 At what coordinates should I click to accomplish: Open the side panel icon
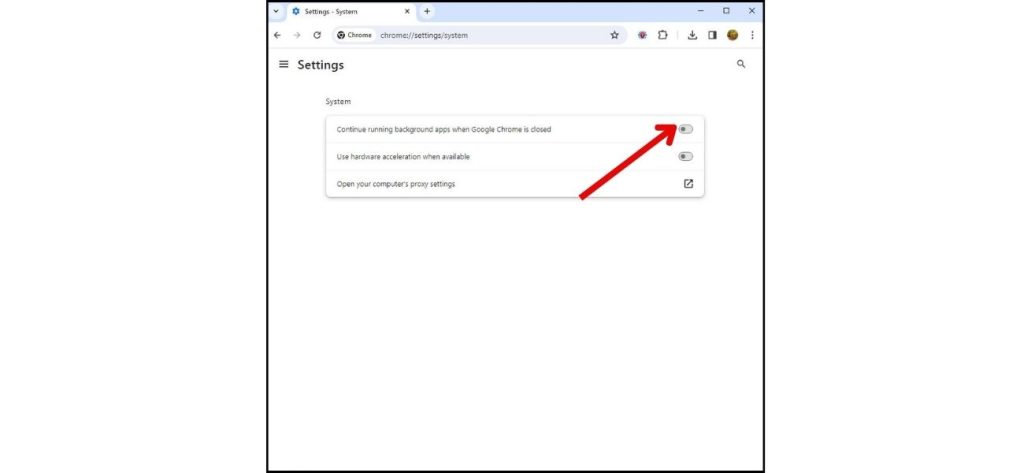click(x=712, y=35)
